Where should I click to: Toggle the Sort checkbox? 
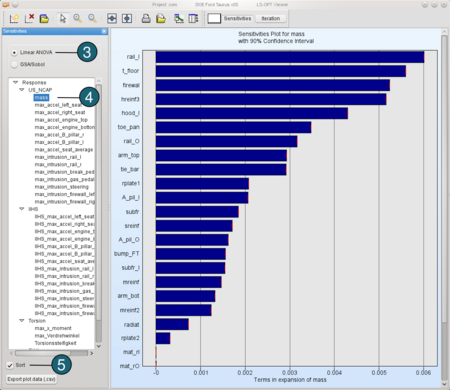point(10,365)
